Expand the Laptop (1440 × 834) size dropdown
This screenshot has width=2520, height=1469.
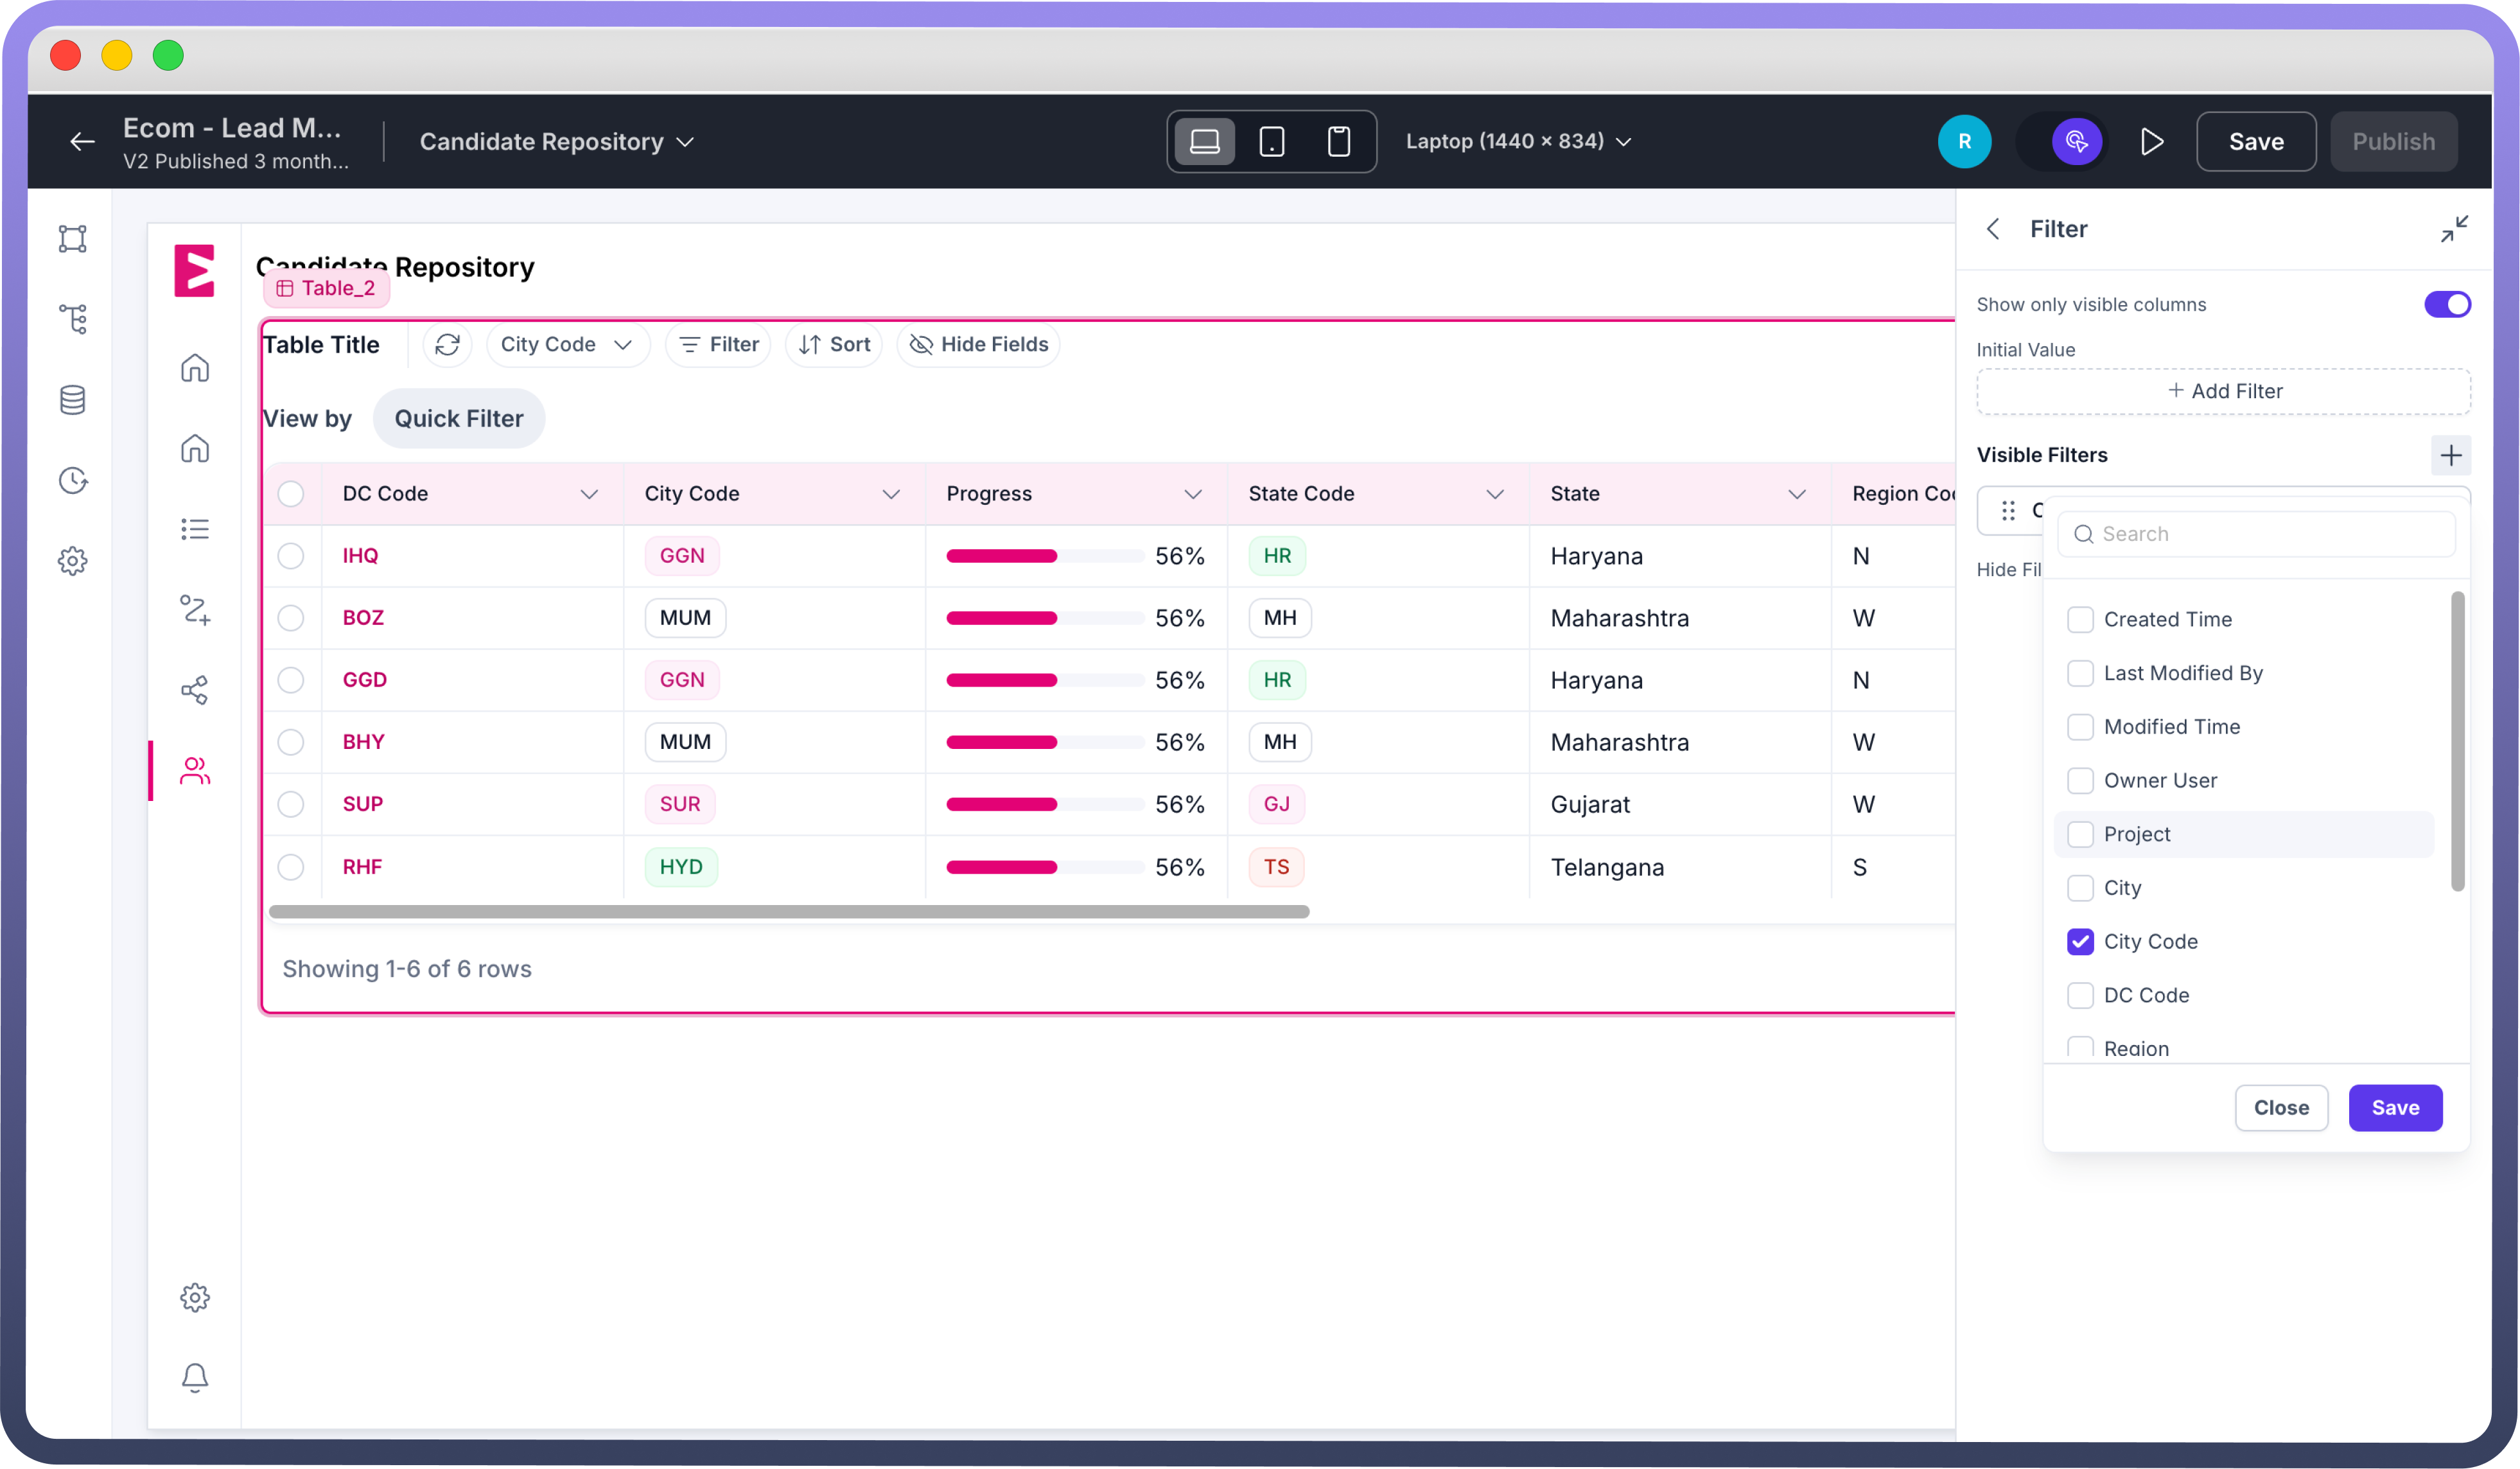tap(1518, 141)
